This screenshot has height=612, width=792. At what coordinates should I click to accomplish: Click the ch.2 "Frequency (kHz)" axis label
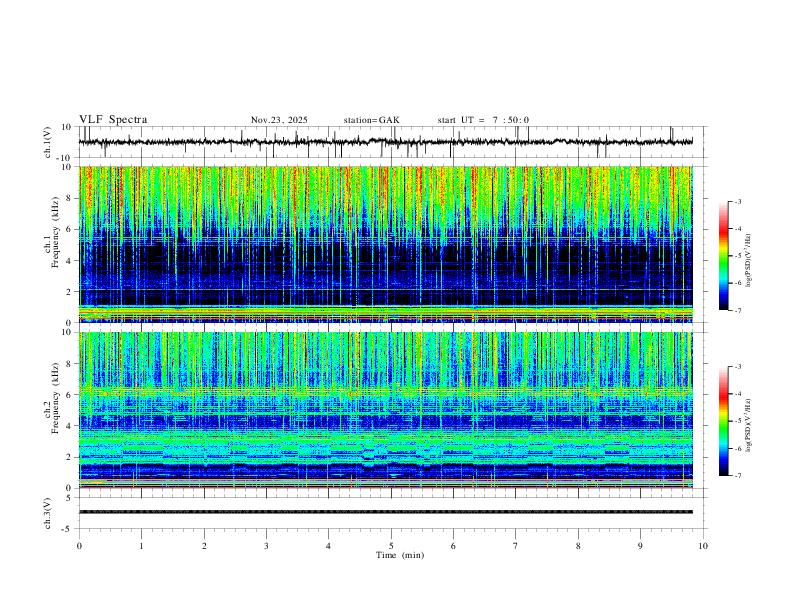point(56,398)
